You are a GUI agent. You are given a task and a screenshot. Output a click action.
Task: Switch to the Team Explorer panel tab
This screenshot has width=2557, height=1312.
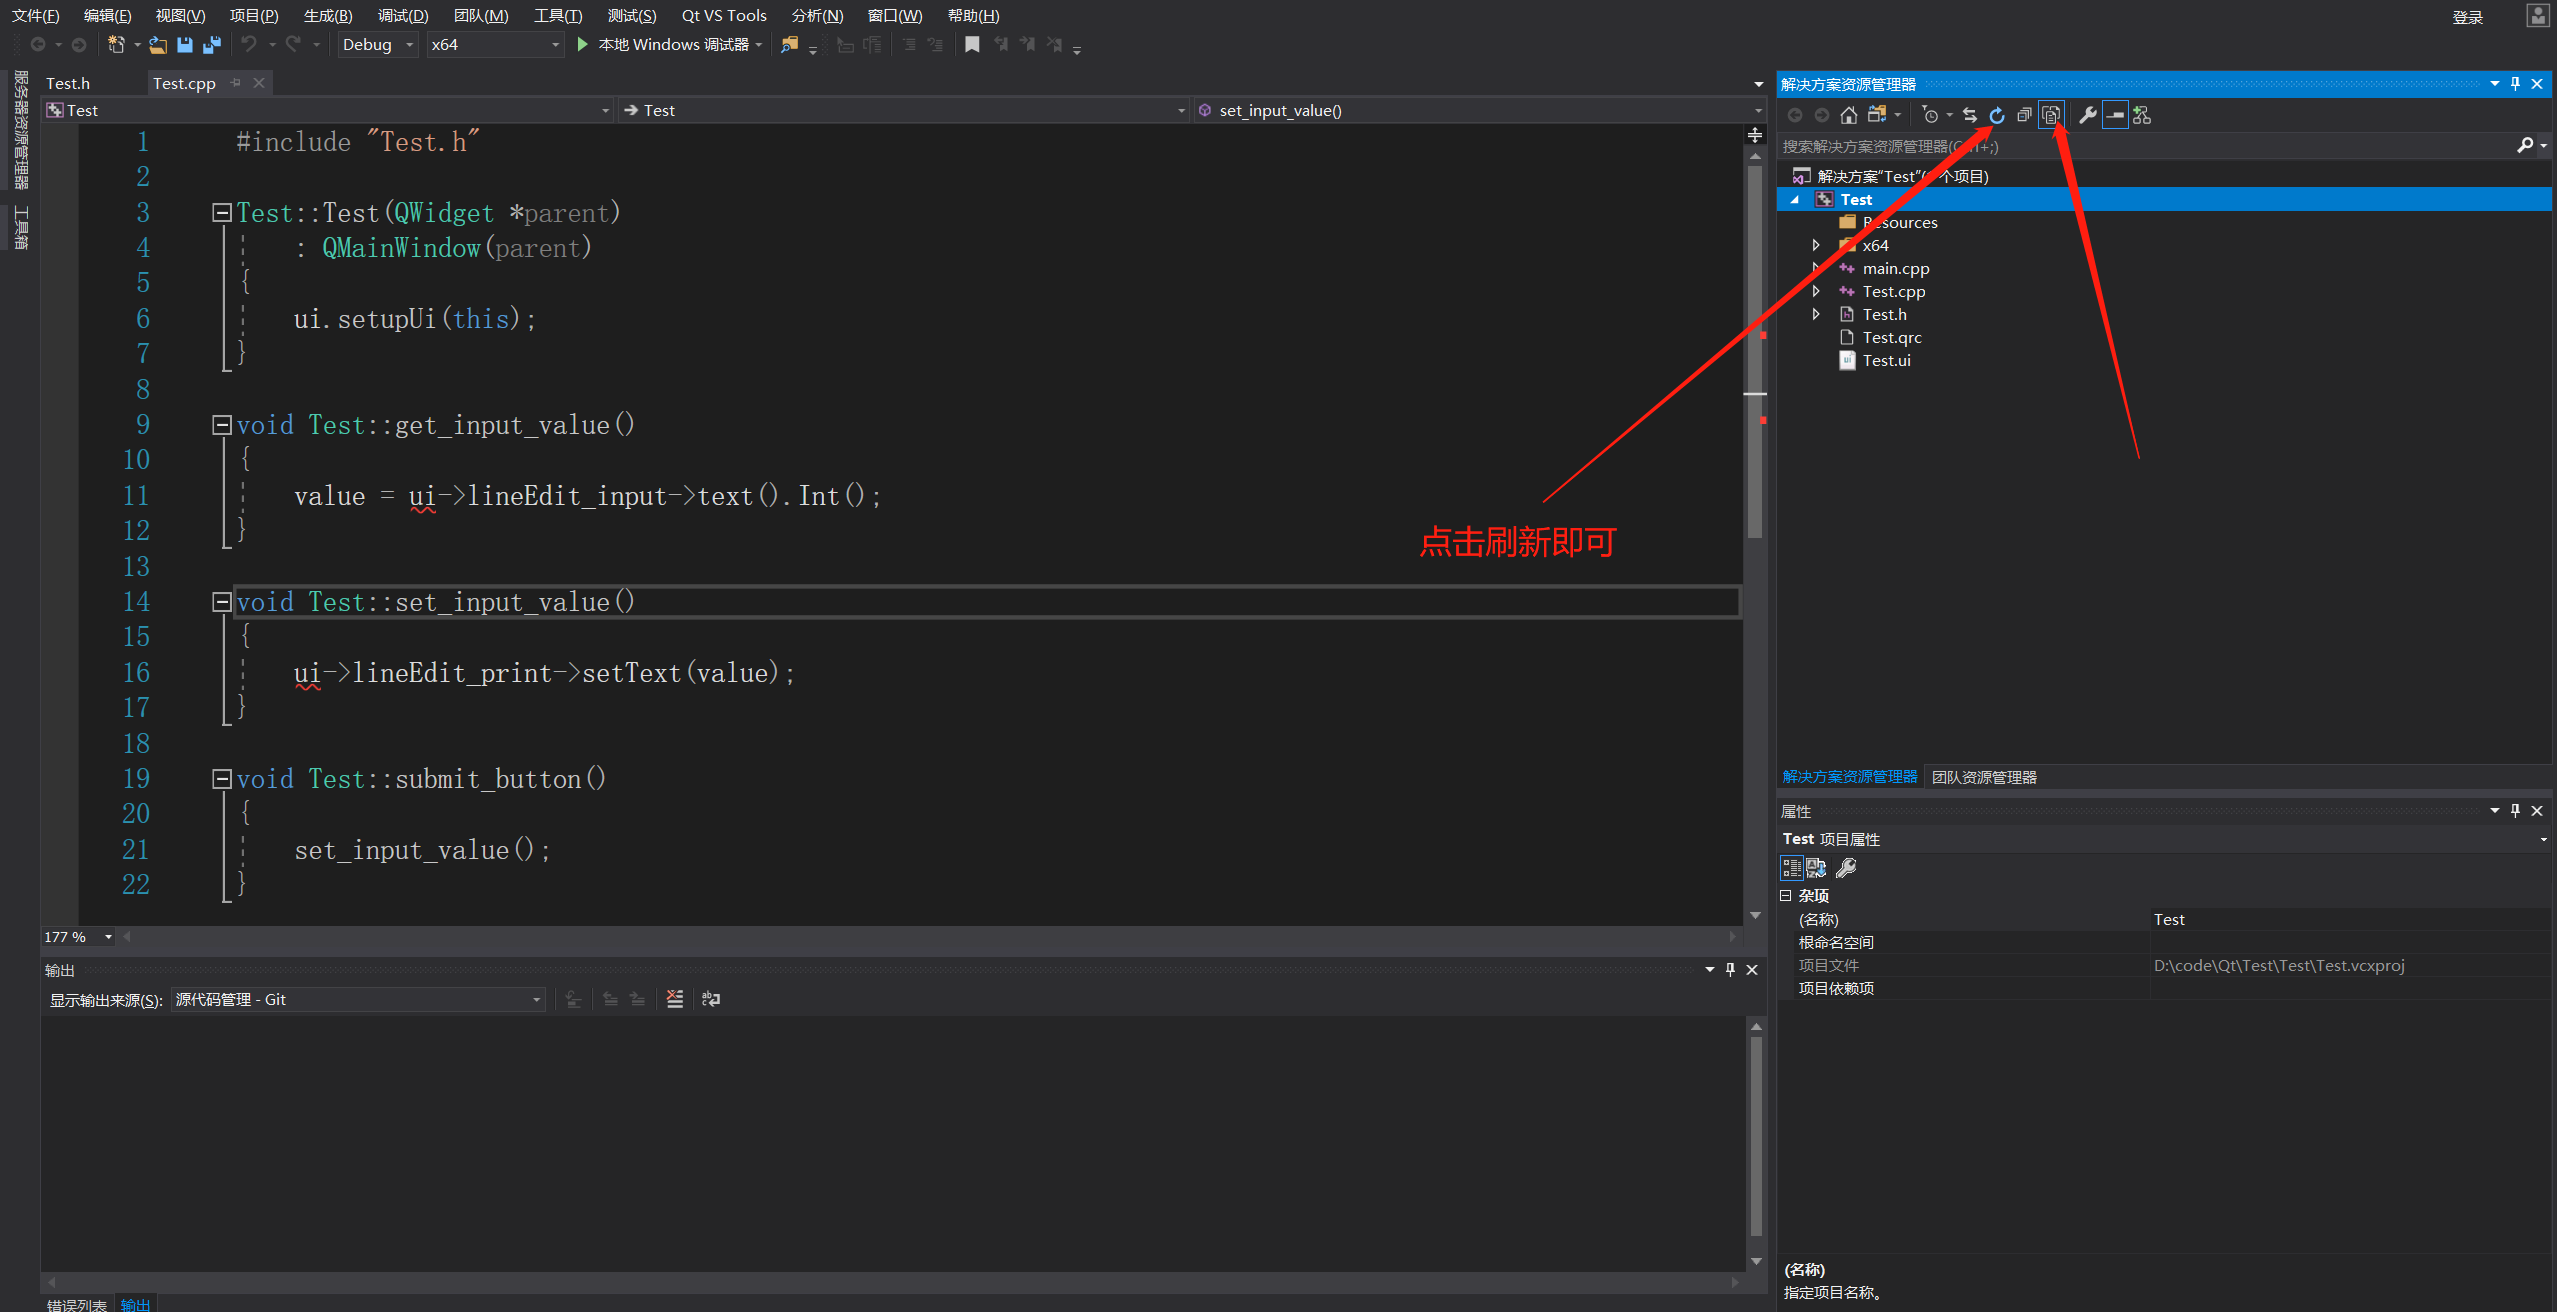tap(1983, 777)
